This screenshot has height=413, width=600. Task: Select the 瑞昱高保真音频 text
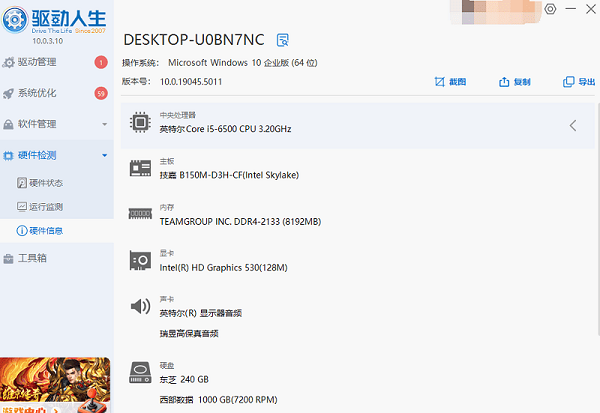click(x=189, y=334)
